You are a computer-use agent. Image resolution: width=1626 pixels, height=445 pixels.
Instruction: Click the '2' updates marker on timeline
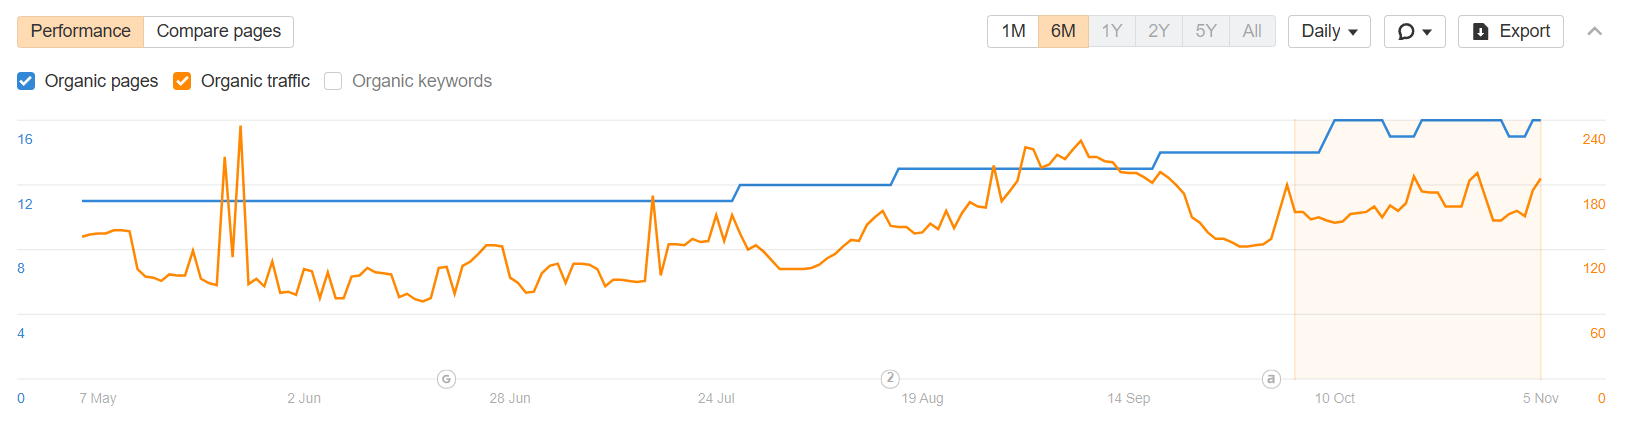(890, 379)
